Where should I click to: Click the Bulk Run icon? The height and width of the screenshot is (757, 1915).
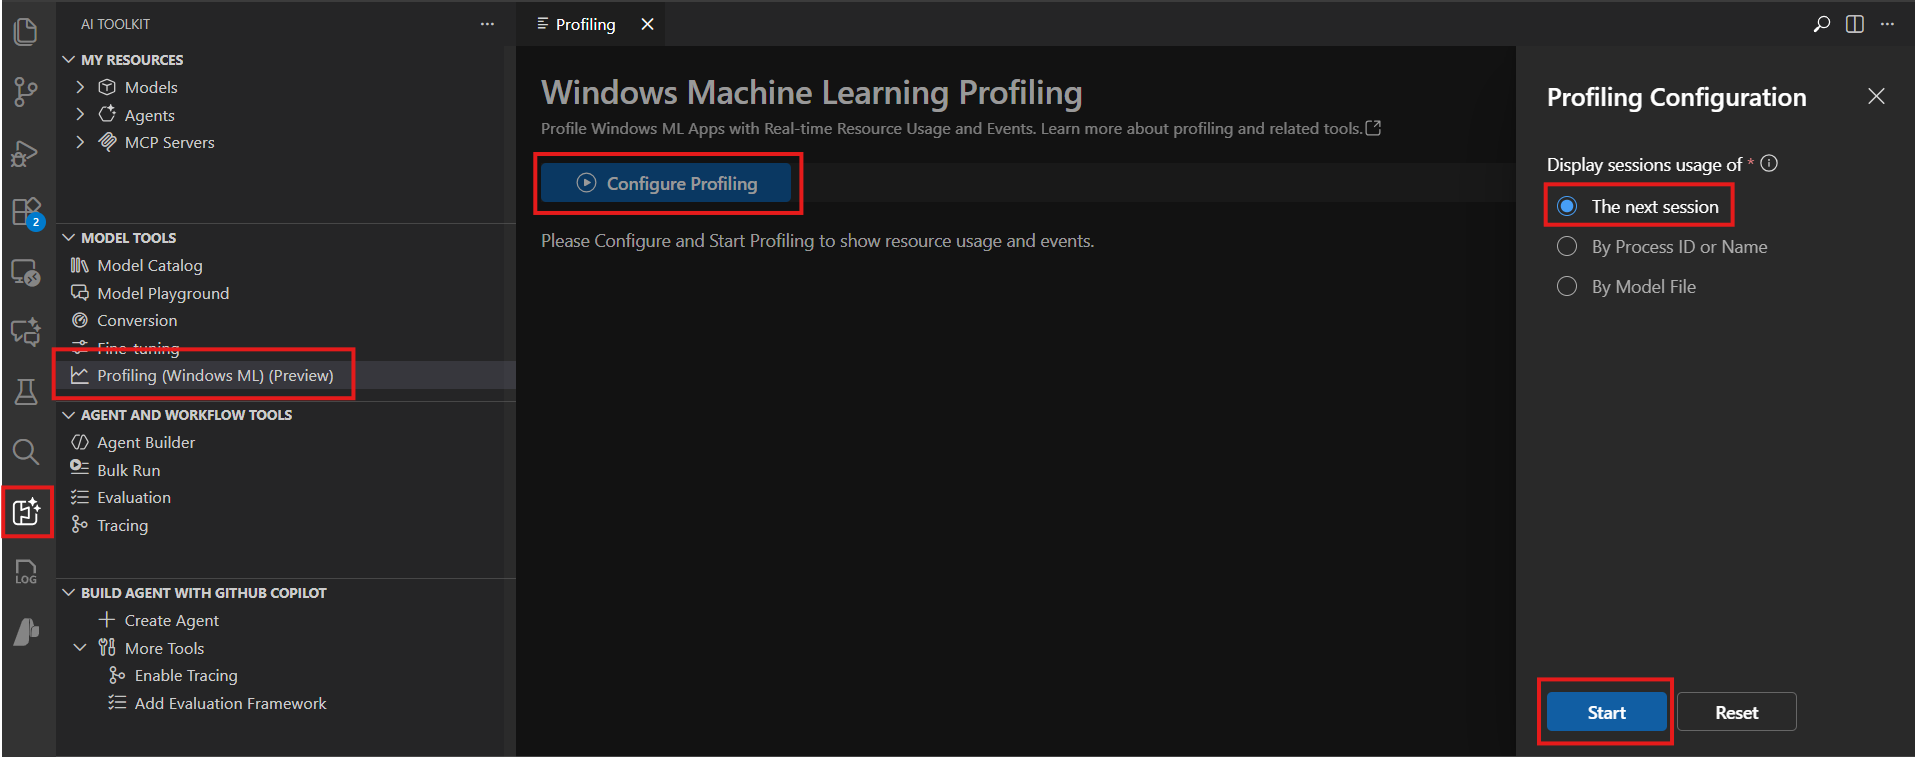(80, 469)
